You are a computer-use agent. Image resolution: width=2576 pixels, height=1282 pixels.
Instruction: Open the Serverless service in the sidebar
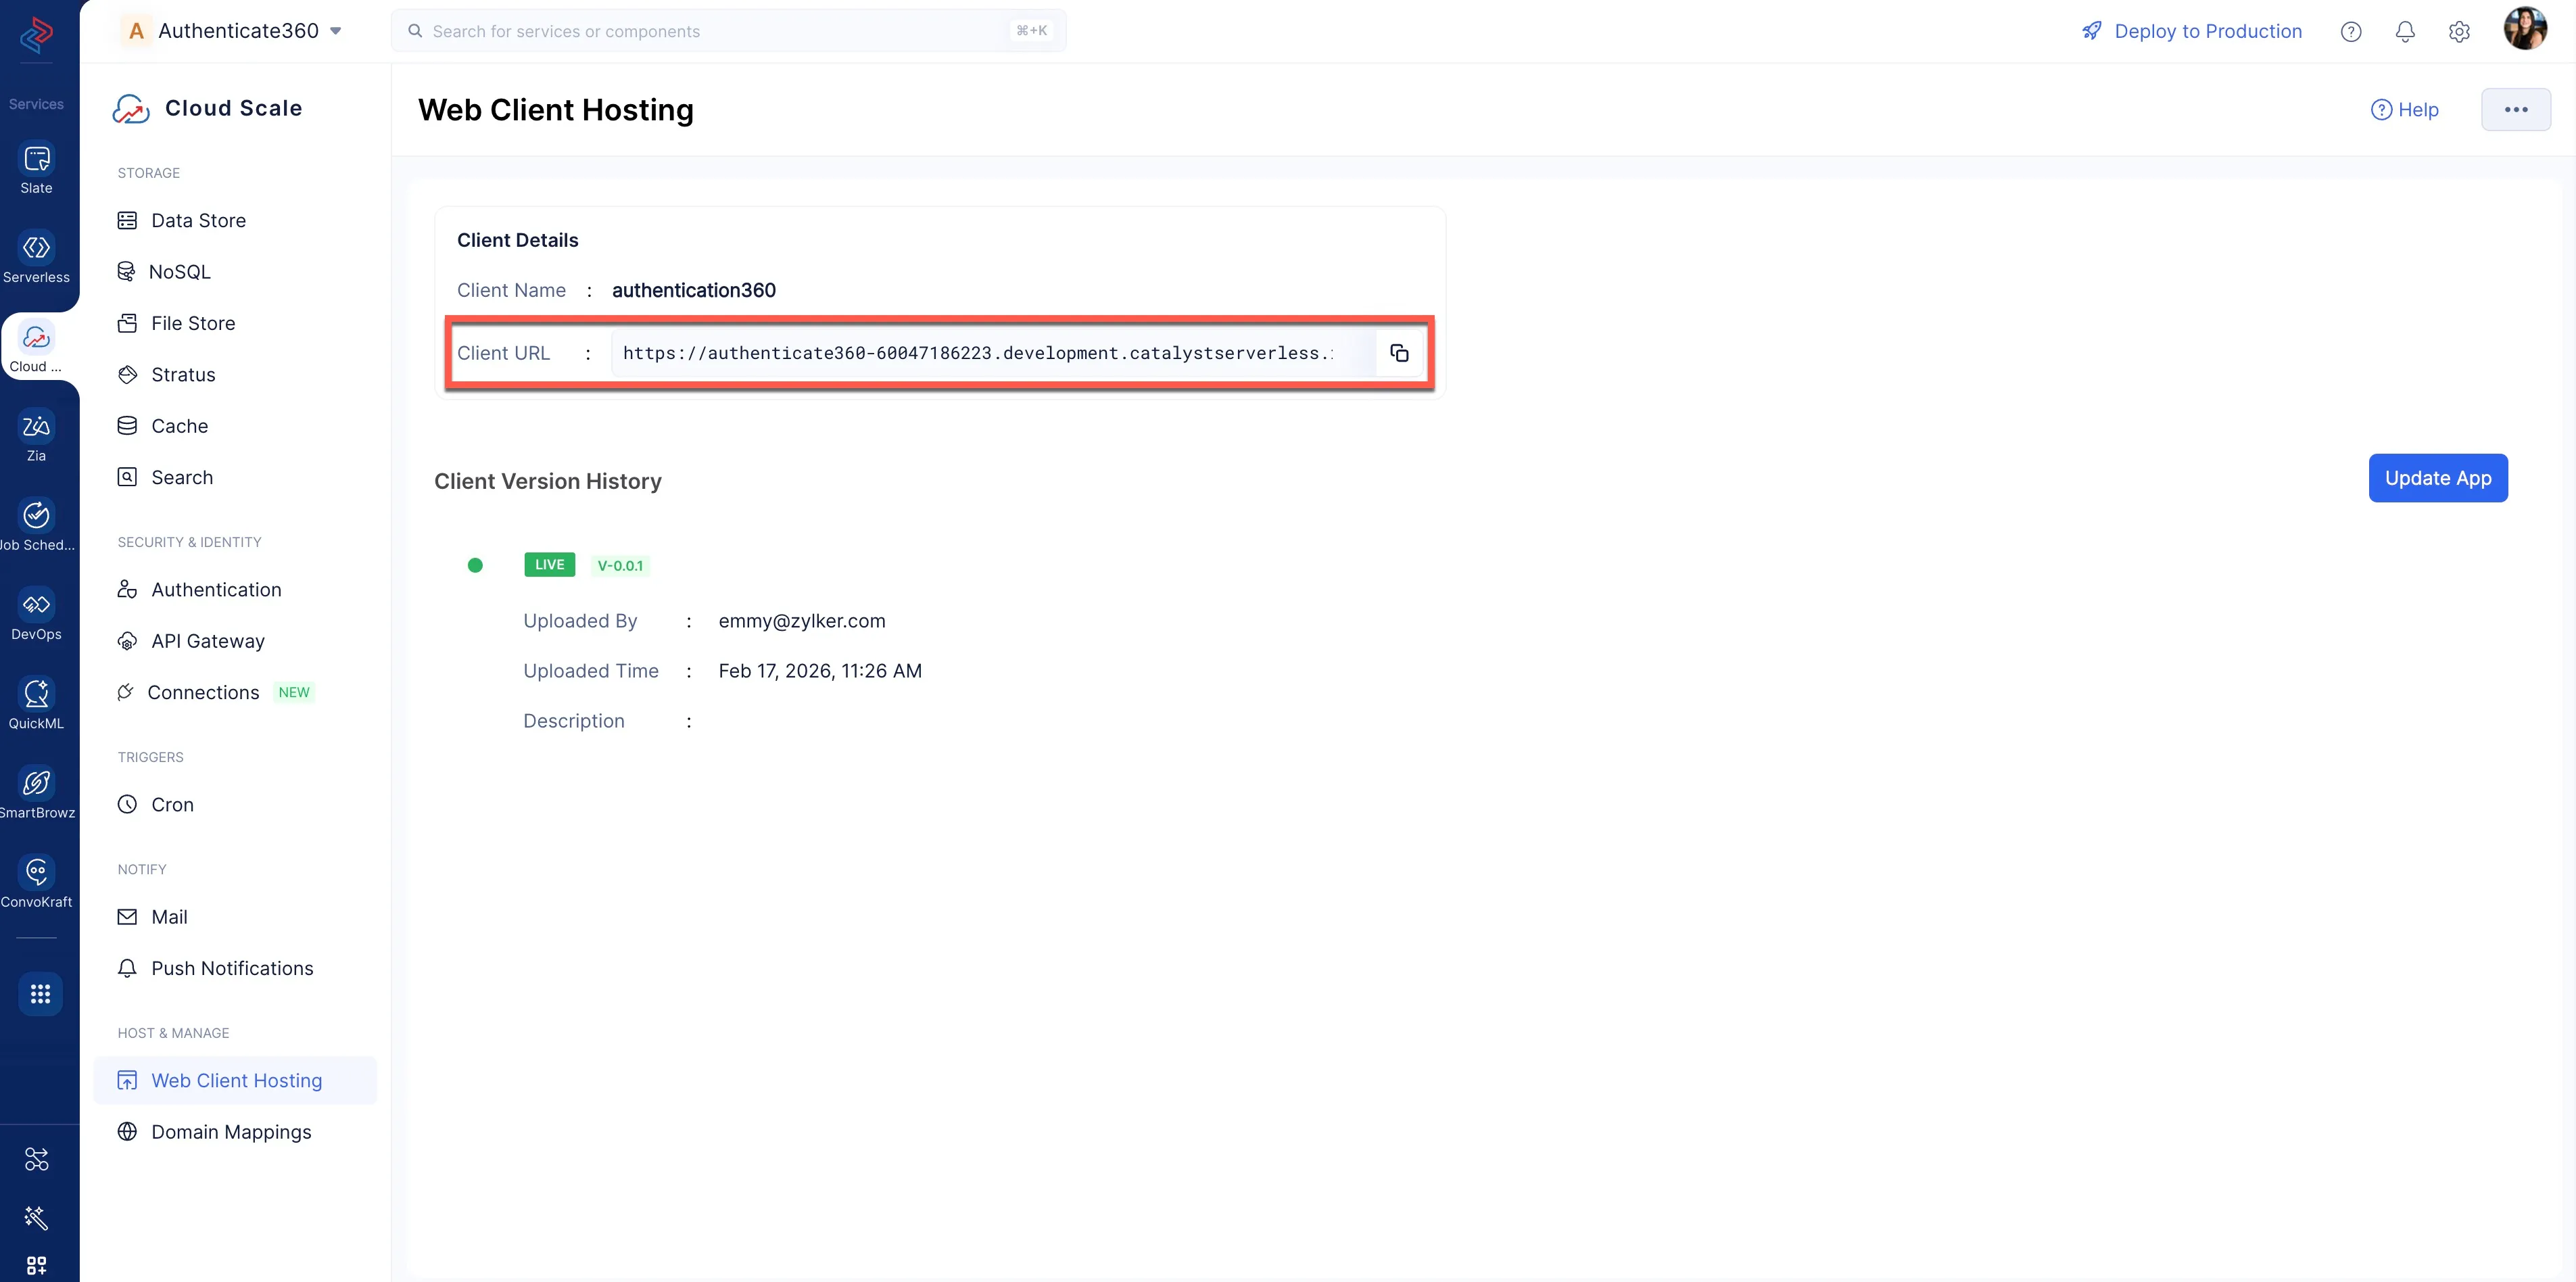pos(37,257)
